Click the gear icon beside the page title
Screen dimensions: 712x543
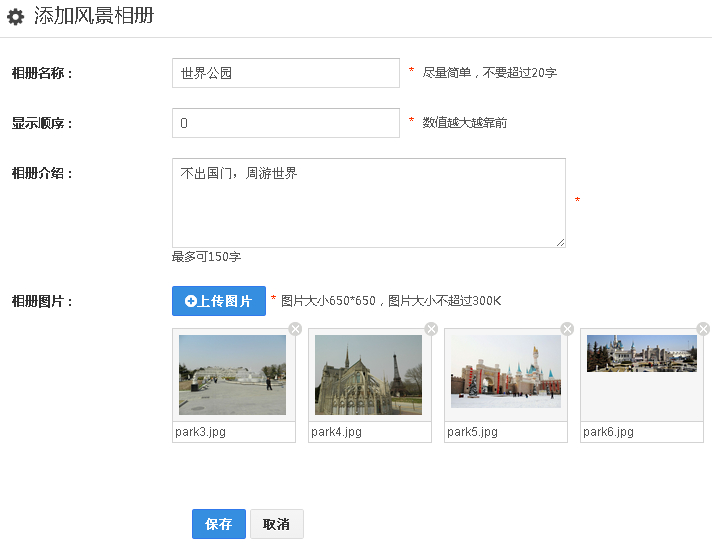(x=15, y=17)
